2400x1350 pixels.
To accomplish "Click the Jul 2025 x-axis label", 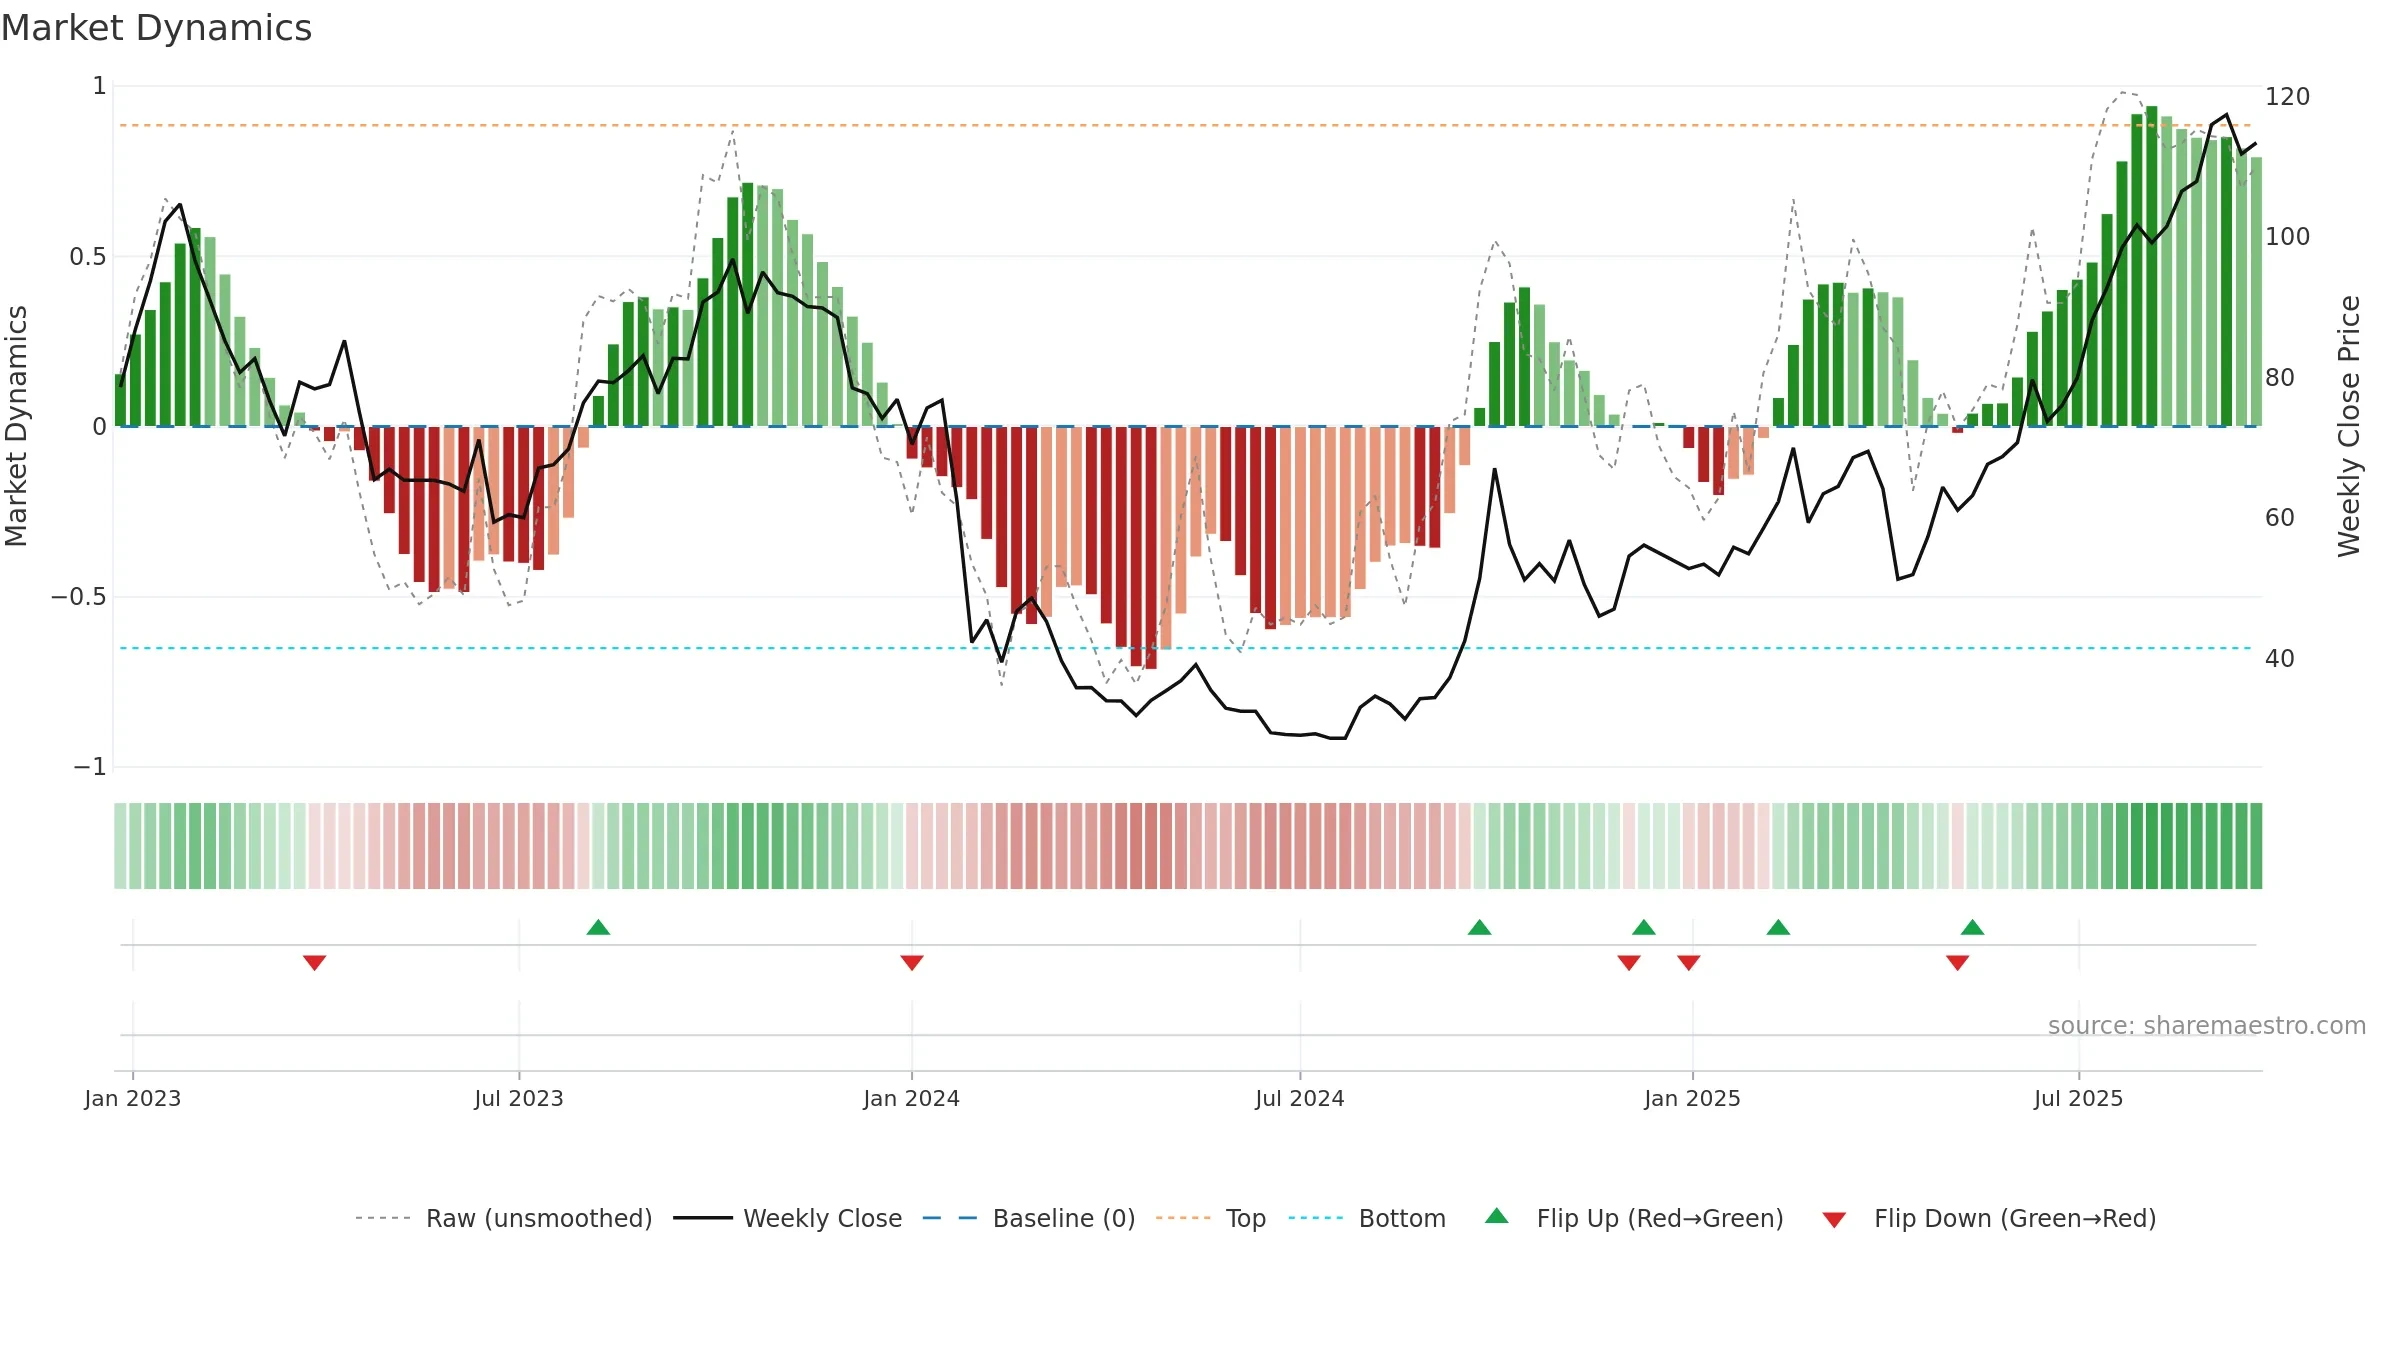I will 2078,1098.
